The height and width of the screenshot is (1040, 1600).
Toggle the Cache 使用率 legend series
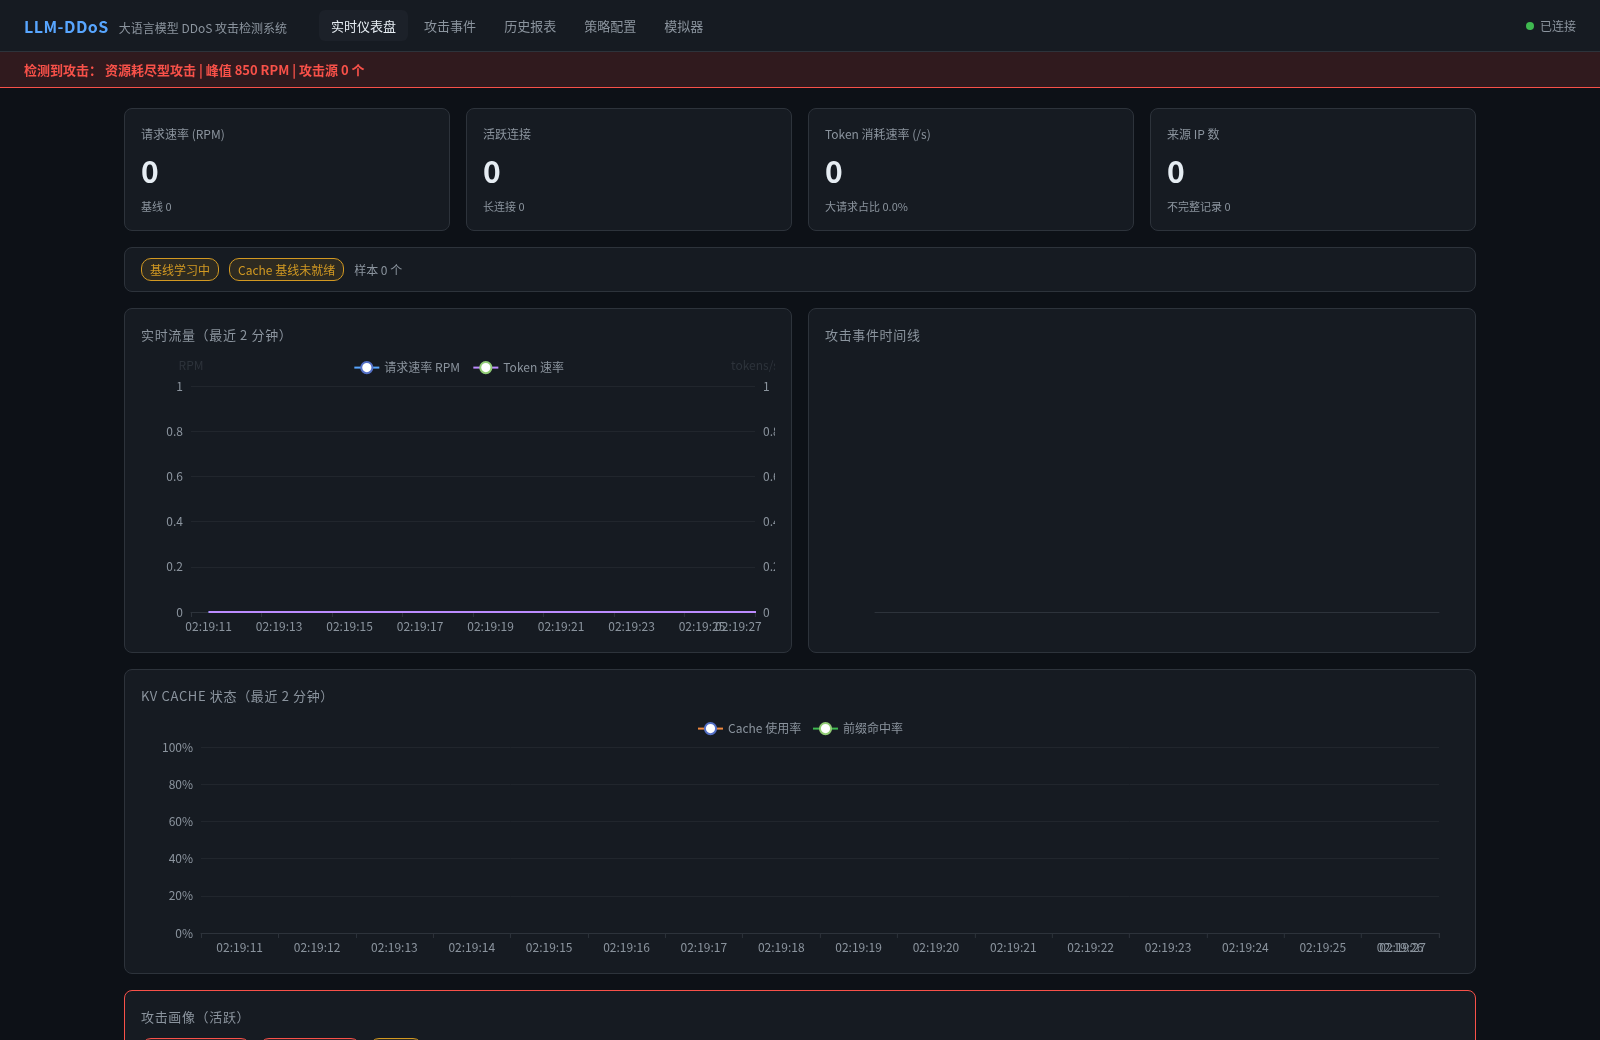click(750, 729)
